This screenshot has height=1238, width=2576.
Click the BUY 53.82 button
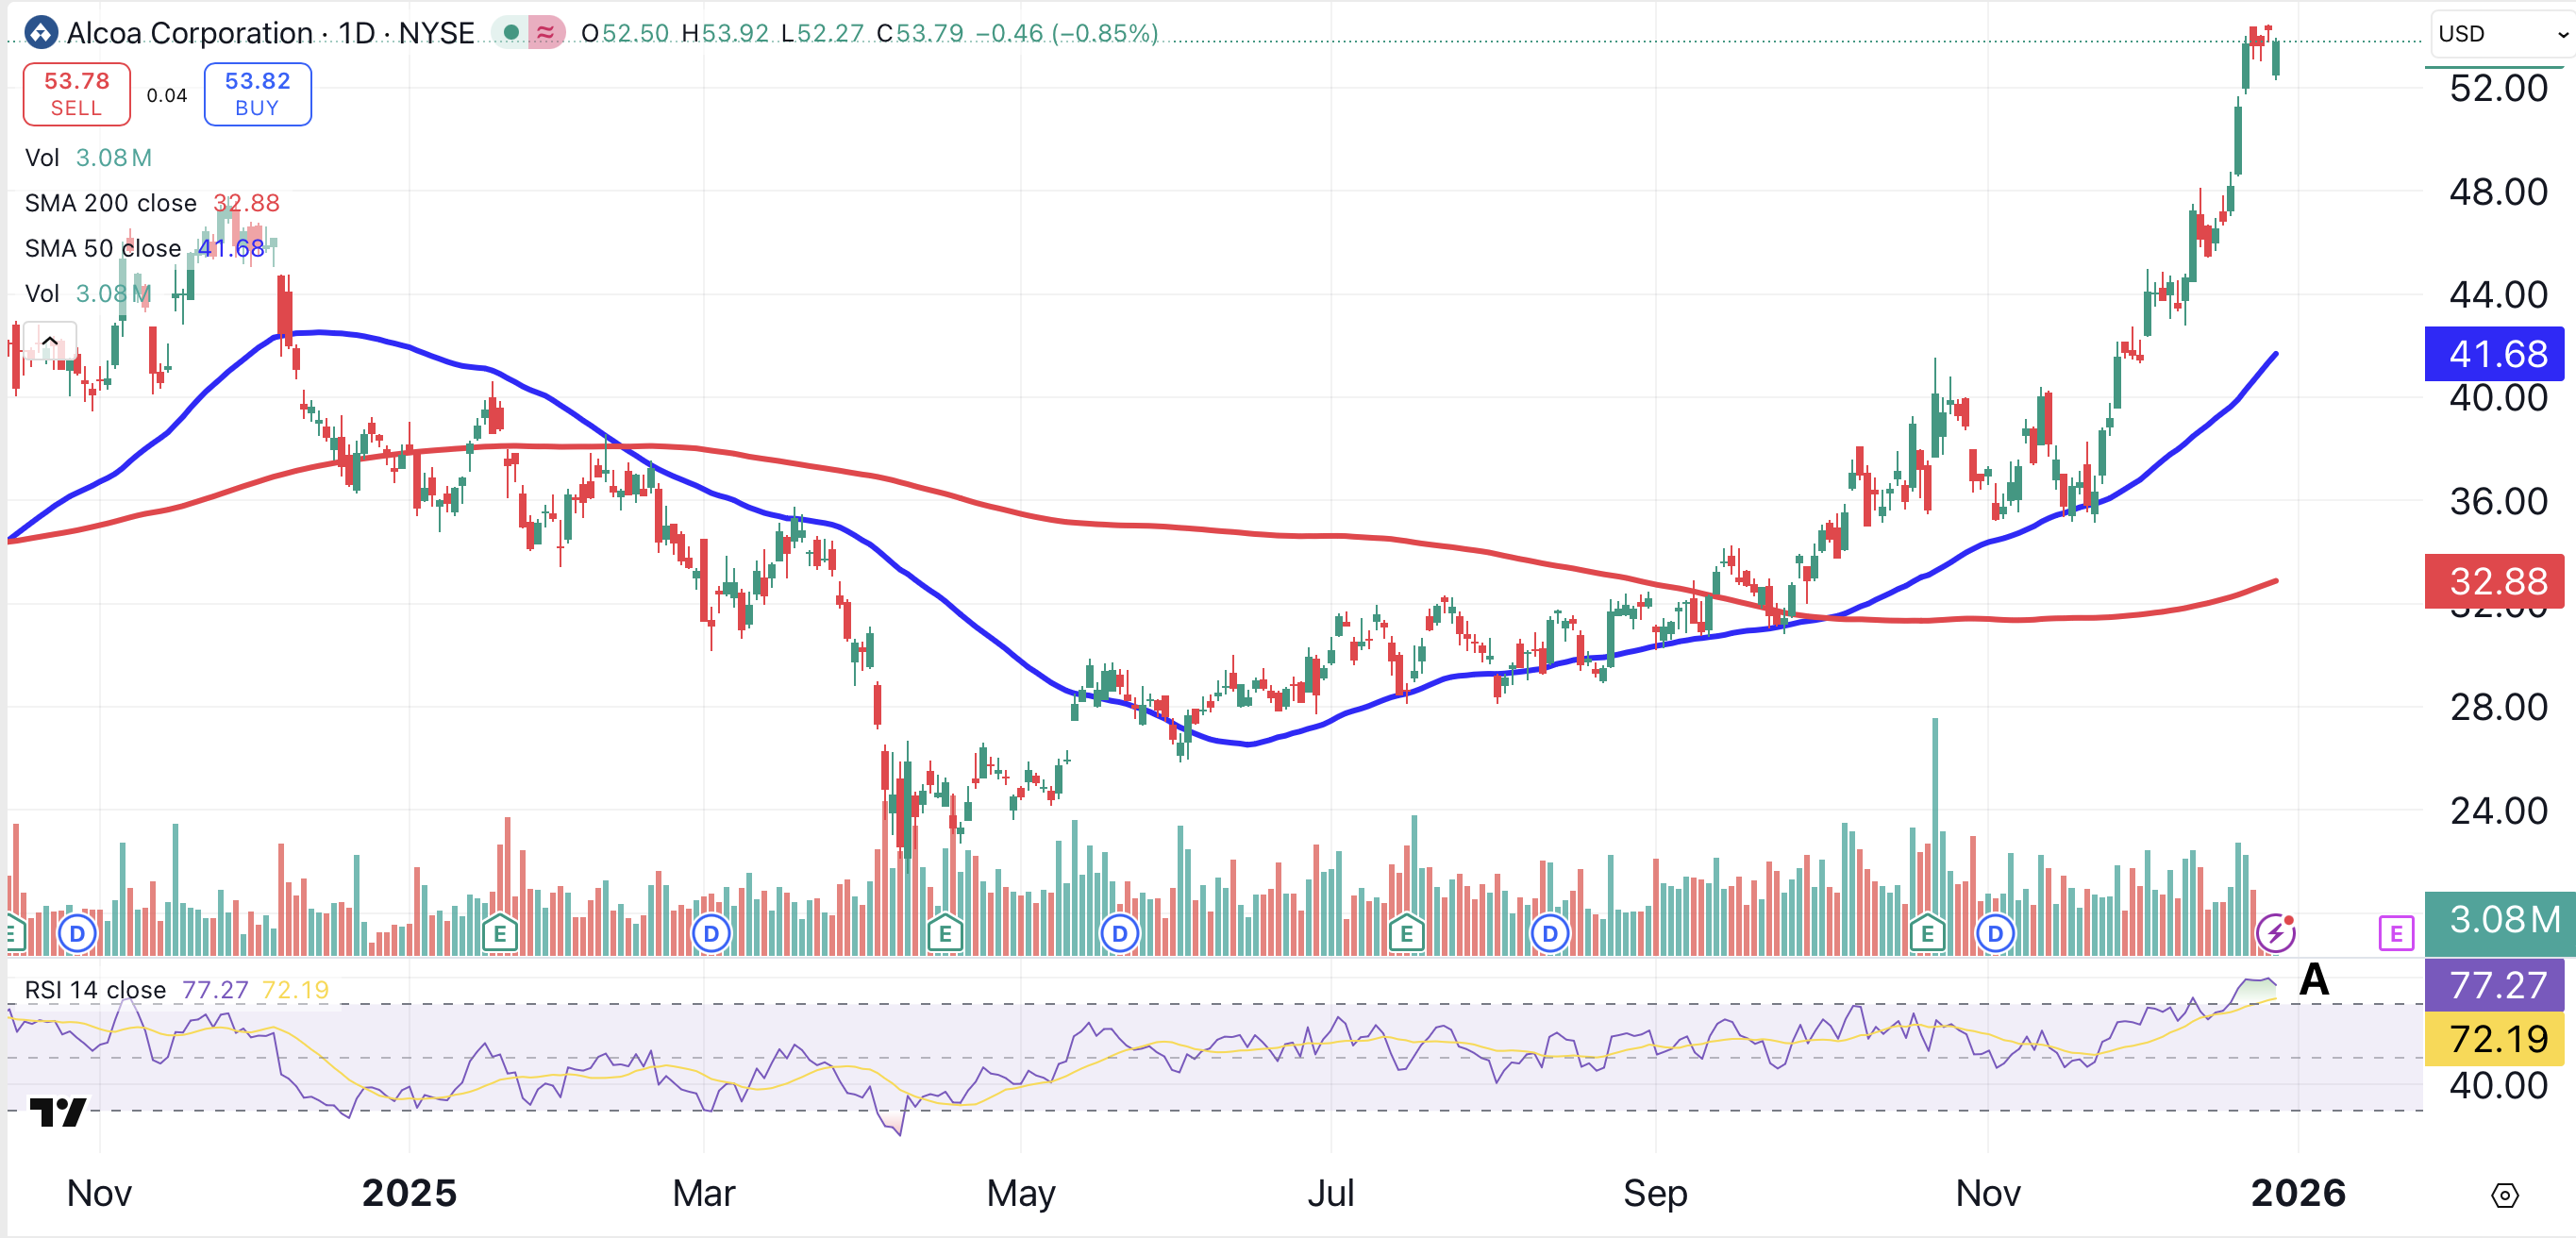click(x=257, y=94)
